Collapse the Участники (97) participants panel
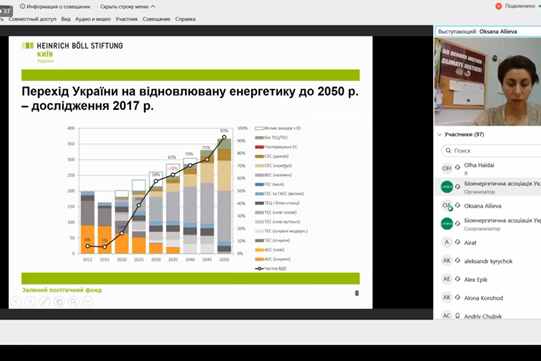The height and width of the screenshot is (361, 541). coord(440,135)
